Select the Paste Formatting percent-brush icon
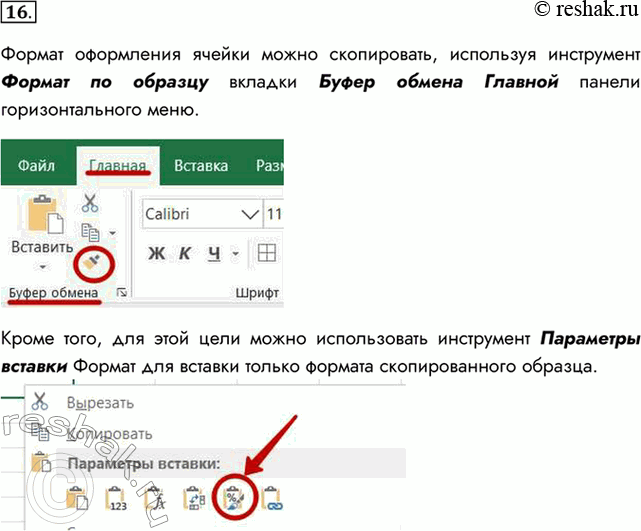Image resolution: width=641 pixels, height=531 pixels. (x=233, y=499)
